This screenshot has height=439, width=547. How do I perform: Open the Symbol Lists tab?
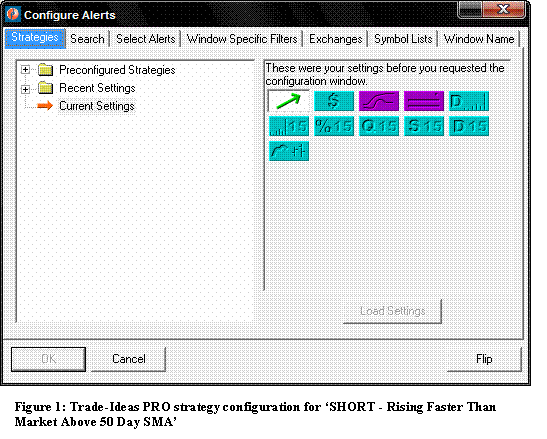pos(403,39)
